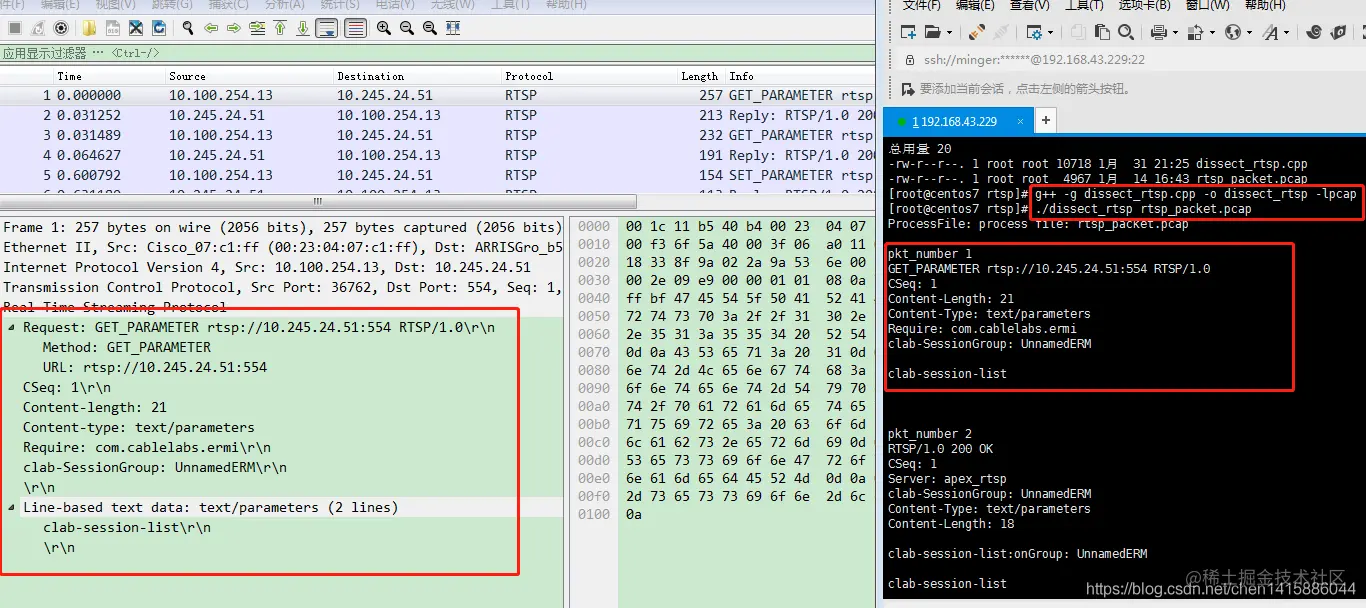Jump to last packet down-arrow icon
1366x608 pixels.
click(303, 28)
